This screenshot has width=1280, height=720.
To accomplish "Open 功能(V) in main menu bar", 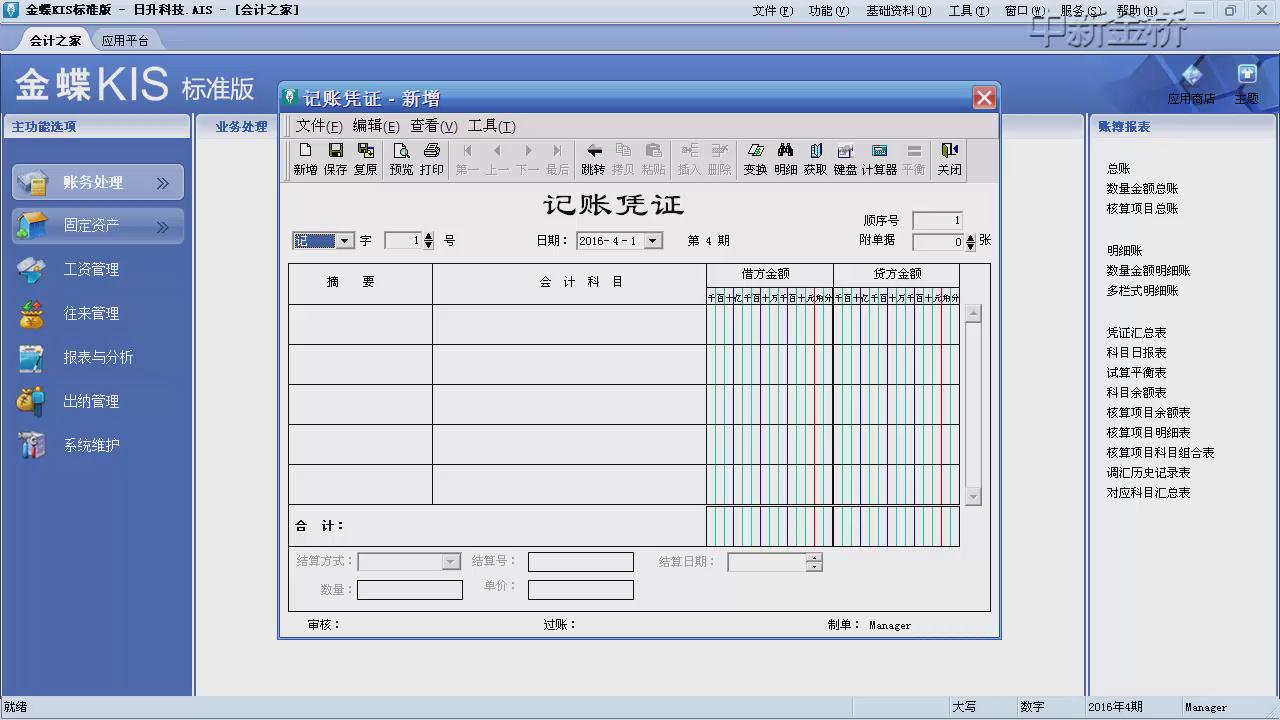I will [828, 11].
